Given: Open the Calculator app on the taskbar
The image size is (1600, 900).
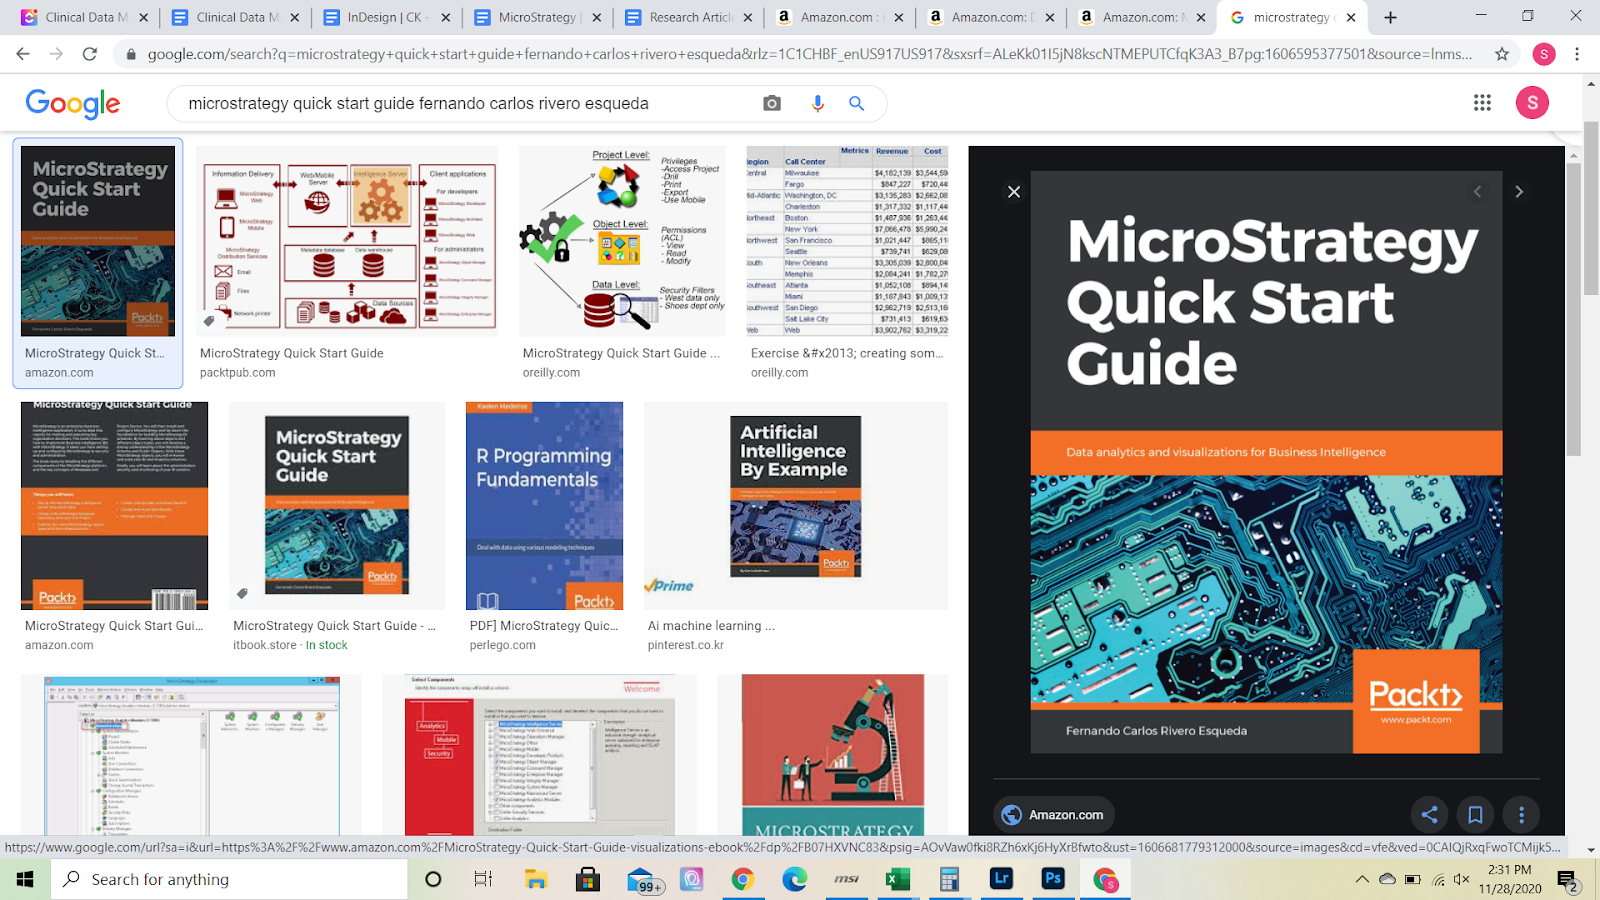Looking at the screenshot, I should click(949, 879).
